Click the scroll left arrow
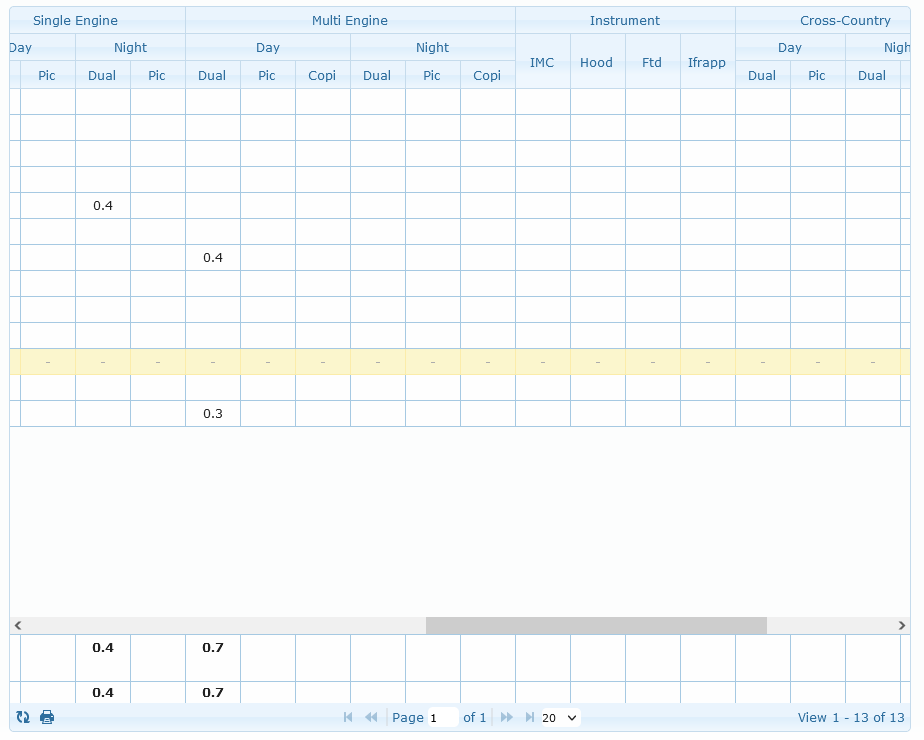The image size is (924, 740). (x=18, y=625)
